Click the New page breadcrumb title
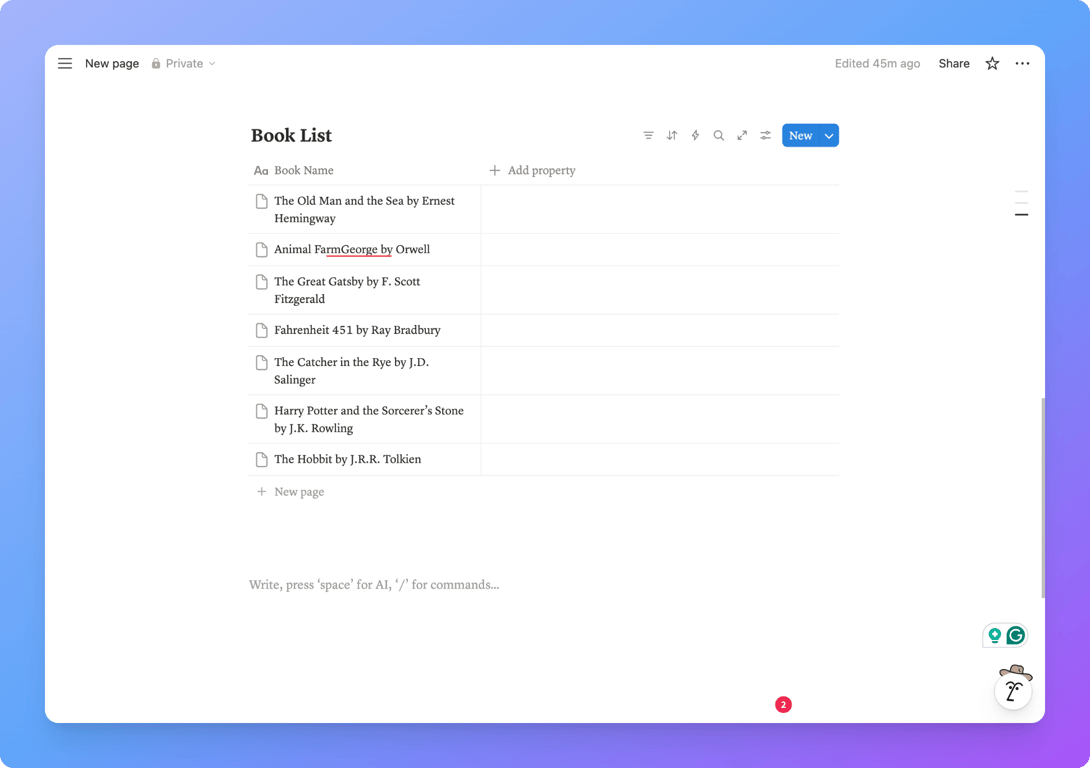Image resolution: width=1090 pixels, height=768 pixels. [x=112, y=63]
